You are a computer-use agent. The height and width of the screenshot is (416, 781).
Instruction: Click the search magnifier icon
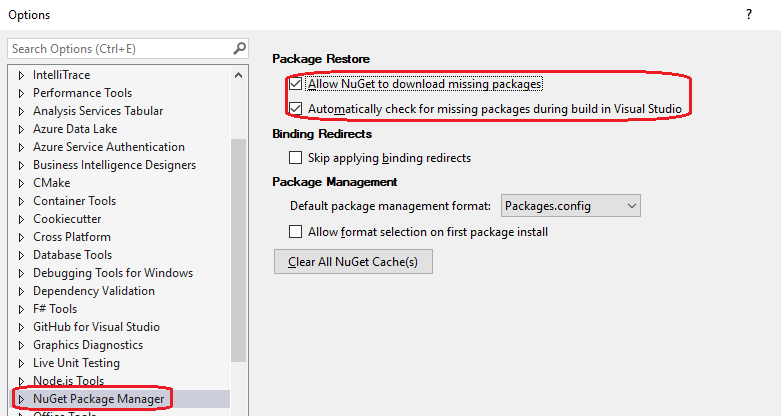click(239, 48)
